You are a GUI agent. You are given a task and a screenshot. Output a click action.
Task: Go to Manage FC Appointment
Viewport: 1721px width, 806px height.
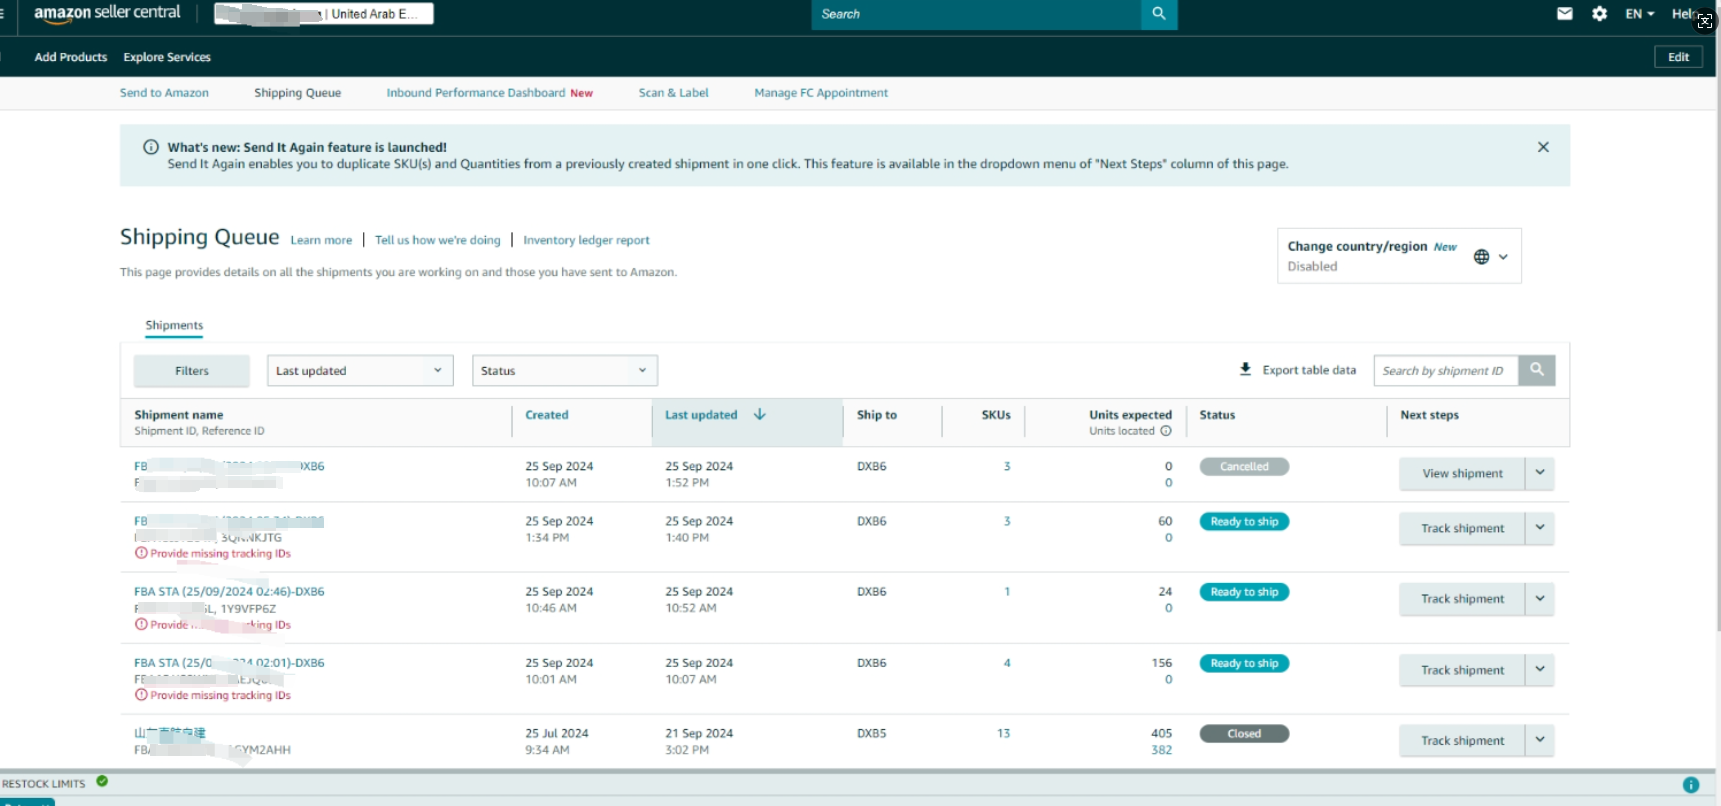pos(820,93)
